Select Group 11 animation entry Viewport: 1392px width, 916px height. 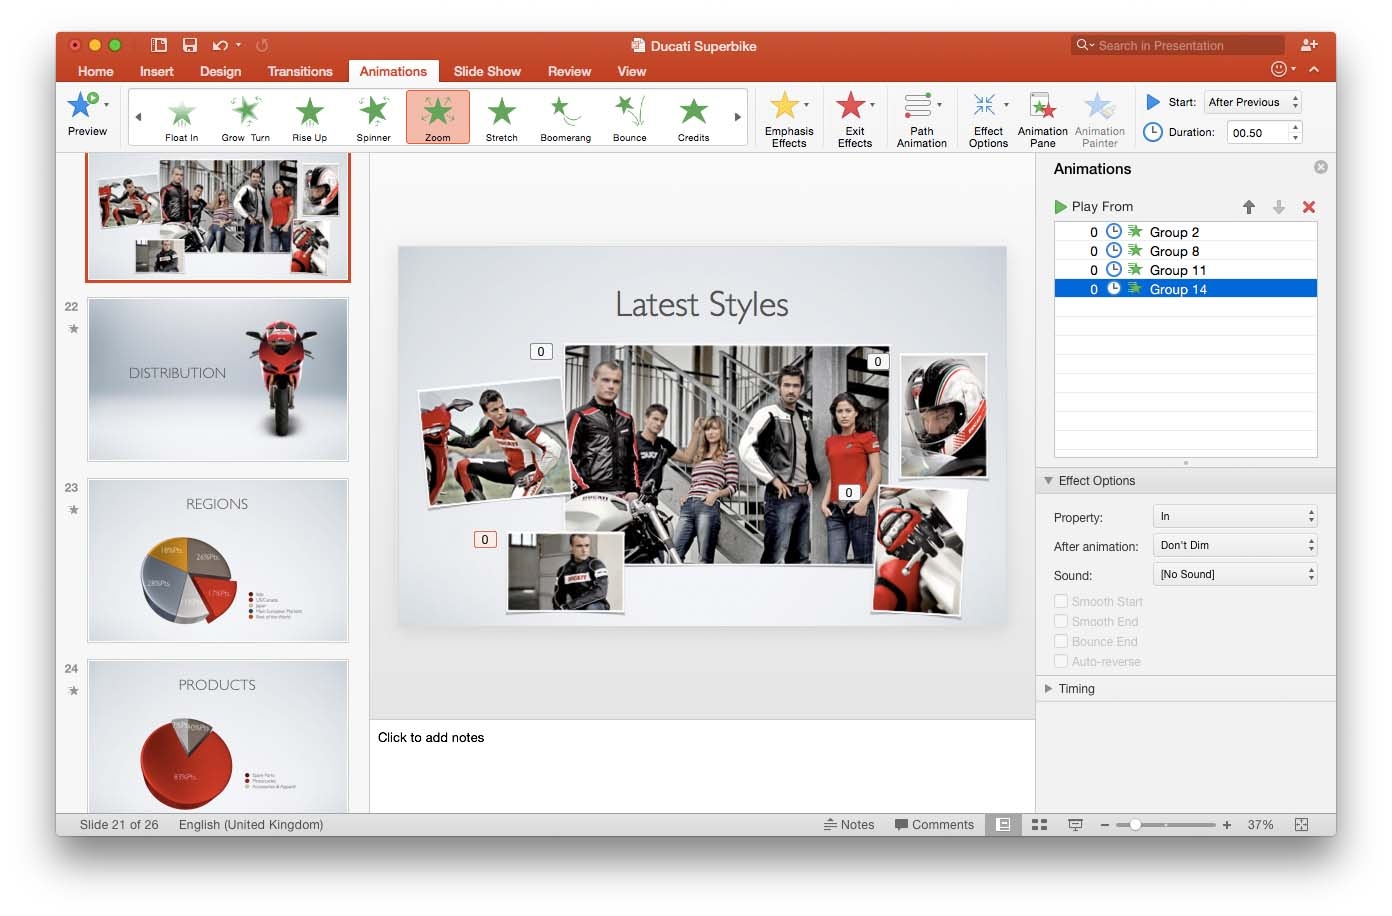1185,270
